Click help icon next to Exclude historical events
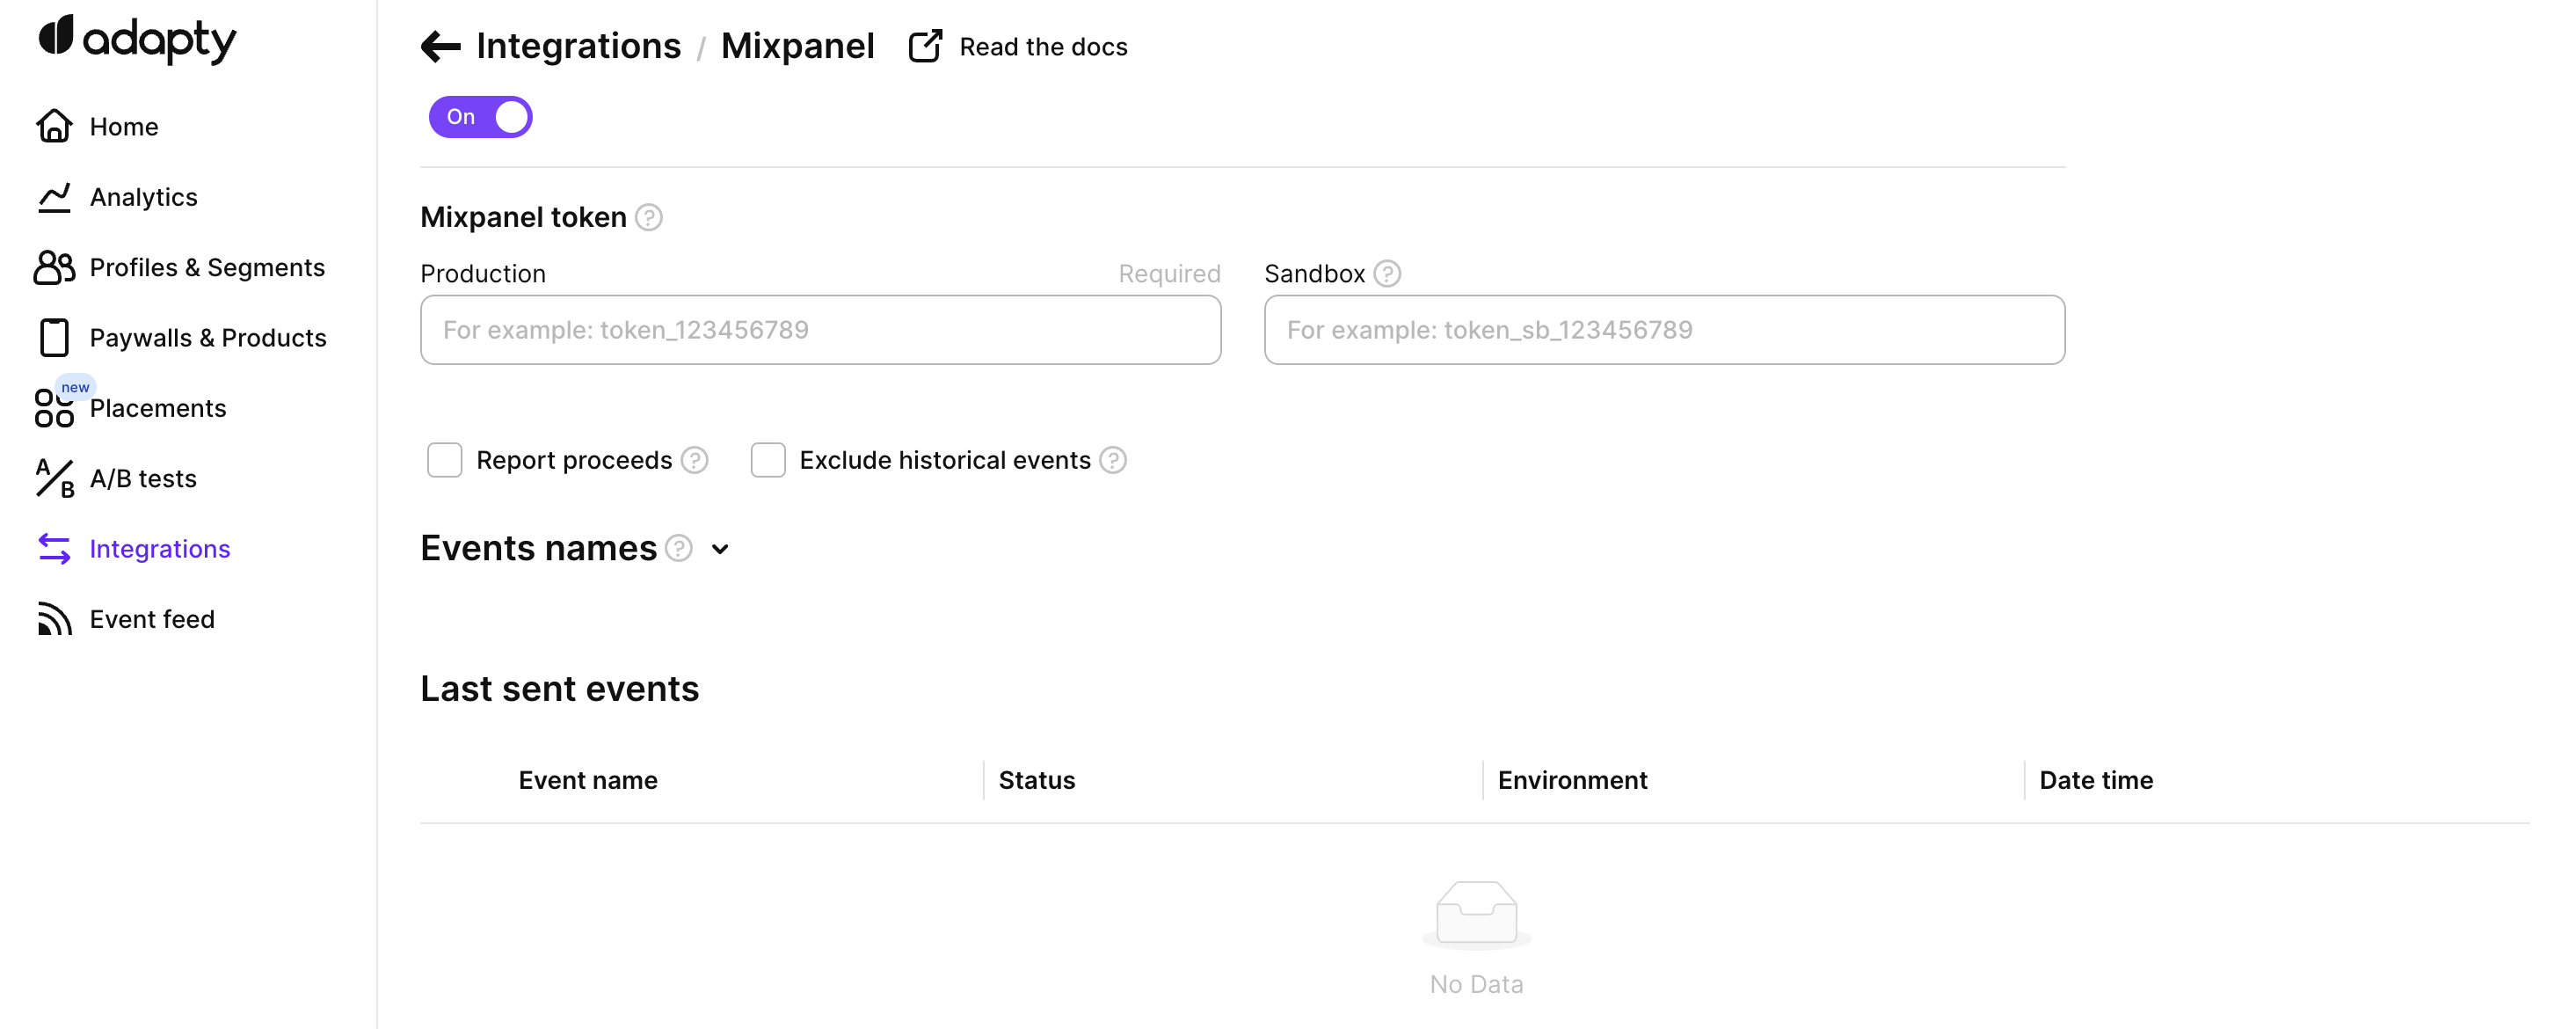The image size is (2576, 1029). 1113,460
